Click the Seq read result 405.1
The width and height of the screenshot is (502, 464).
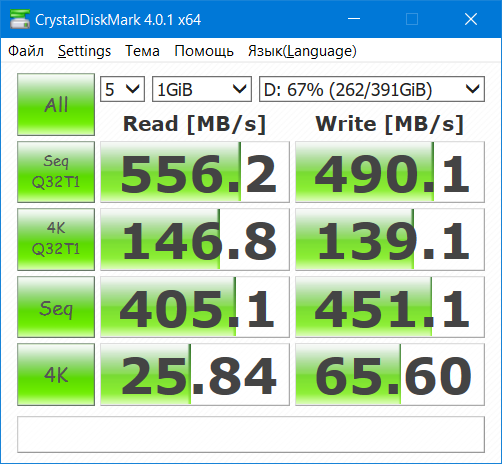[x=195, y=307]
